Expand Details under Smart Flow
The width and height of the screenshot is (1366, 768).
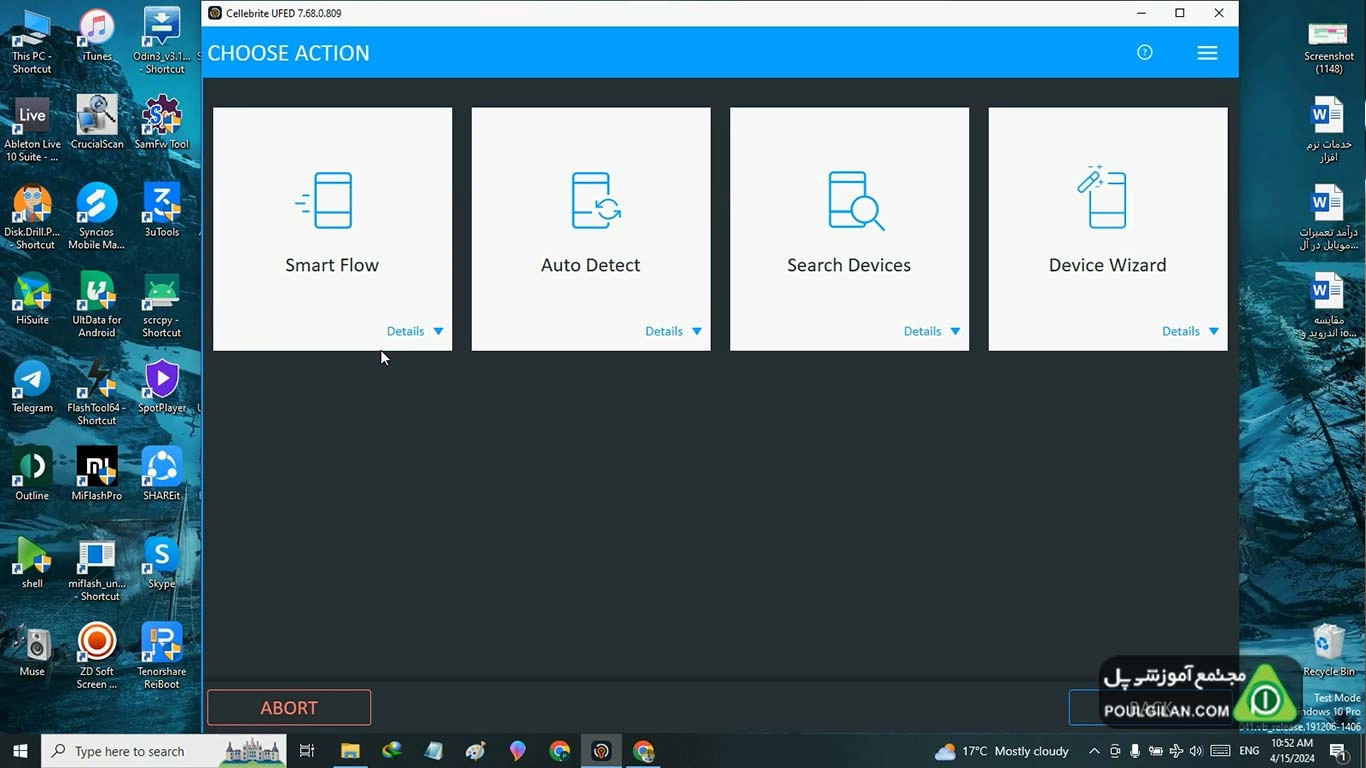tap(415, 331)
